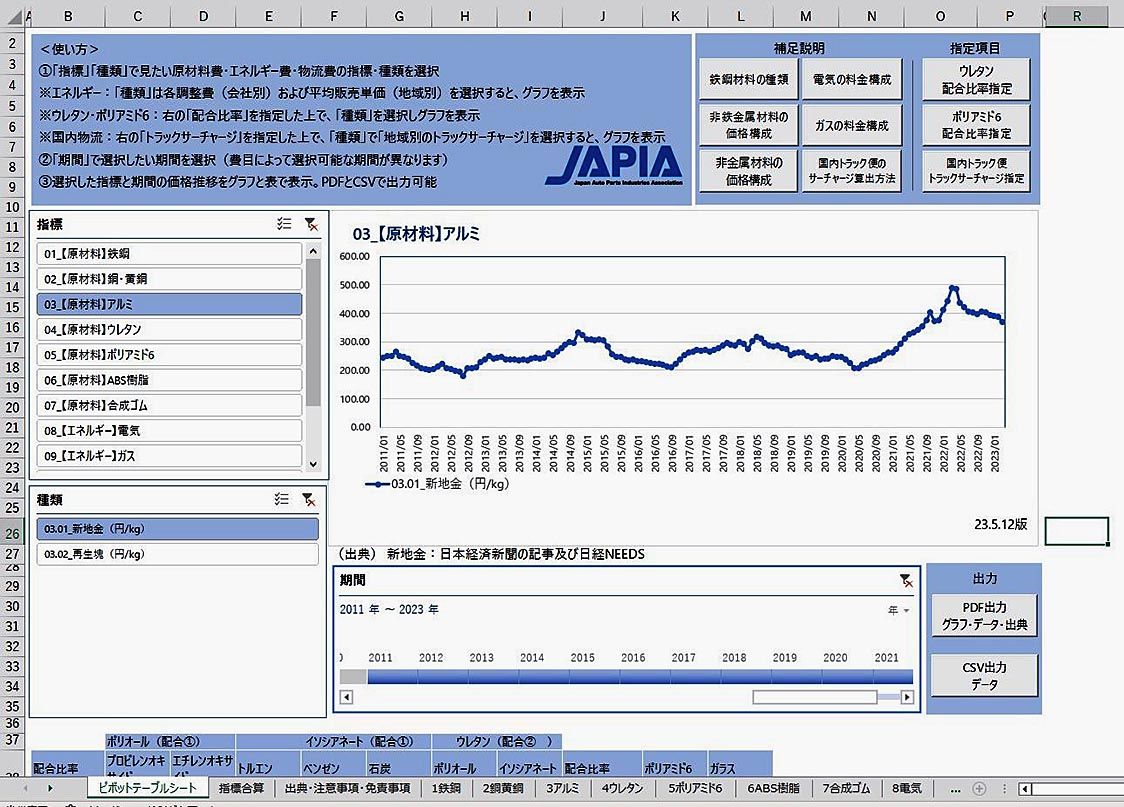The width and height of the screenshot is (1124, 807).
Task: Click the 2015 segment on the timeline
Action: (582, 677)
